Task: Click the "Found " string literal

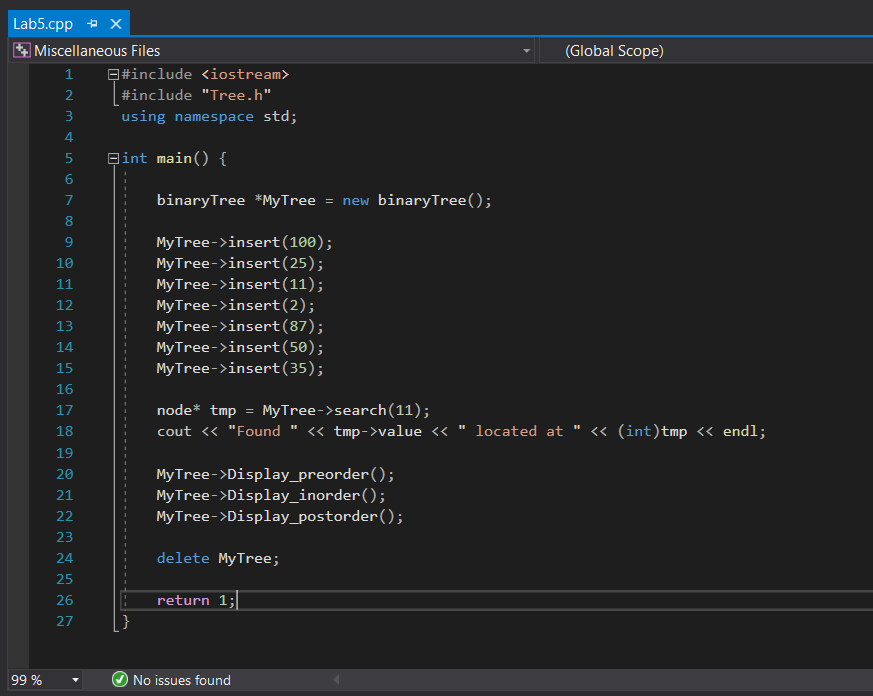Action: click(262, 432)
